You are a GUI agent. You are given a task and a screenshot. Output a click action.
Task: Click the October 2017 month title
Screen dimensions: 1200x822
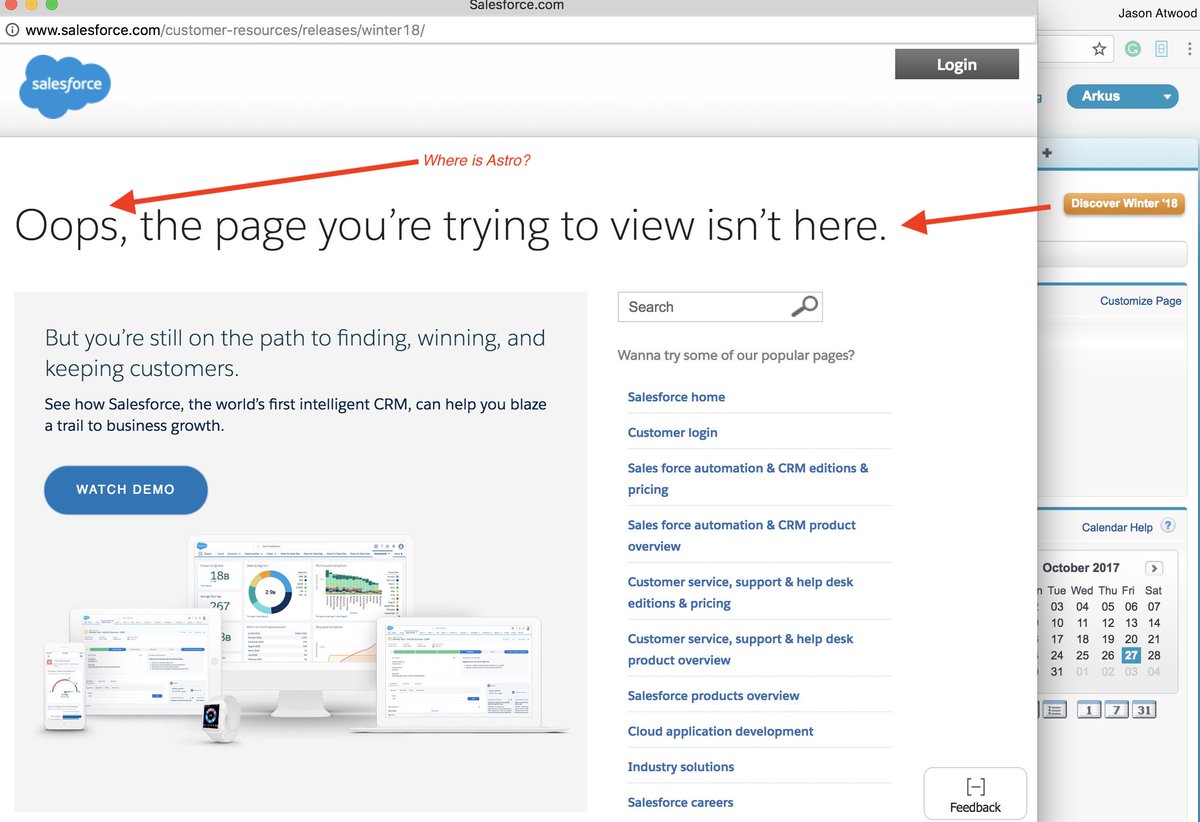[1081, 567]
